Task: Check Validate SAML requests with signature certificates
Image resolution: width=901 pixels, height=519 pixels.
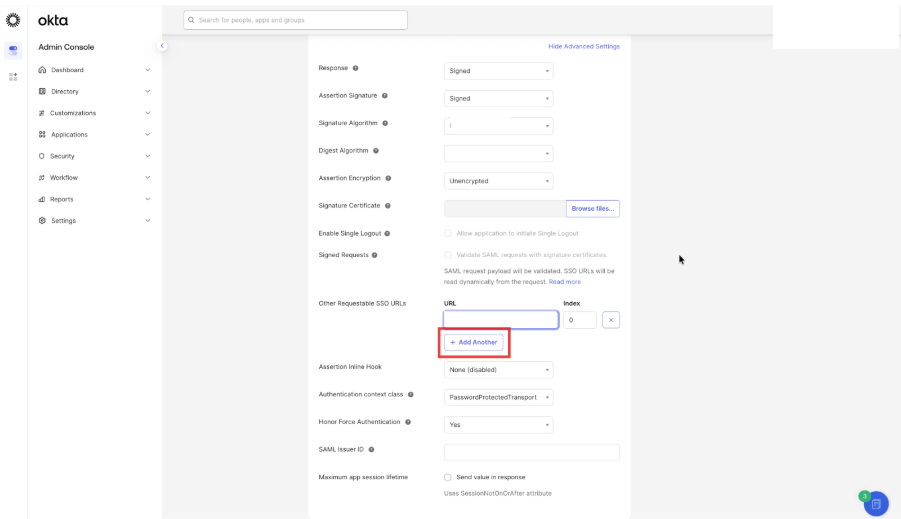Action: pos(448,255)
